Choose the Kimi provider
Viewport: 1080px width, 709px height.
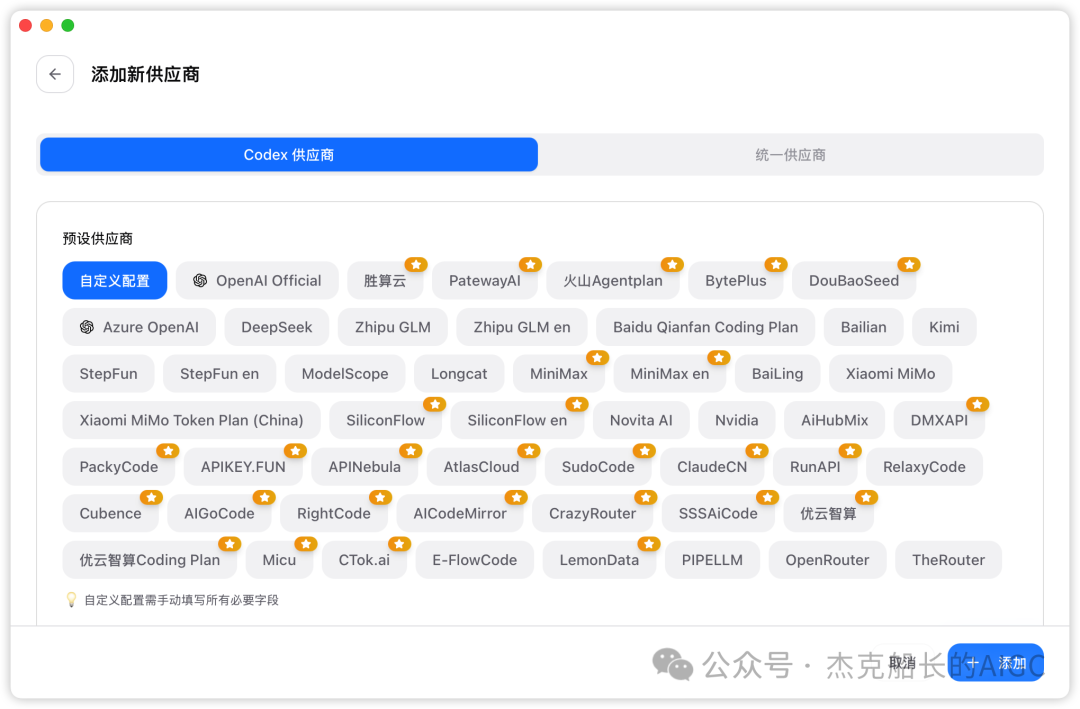[944, 327]
